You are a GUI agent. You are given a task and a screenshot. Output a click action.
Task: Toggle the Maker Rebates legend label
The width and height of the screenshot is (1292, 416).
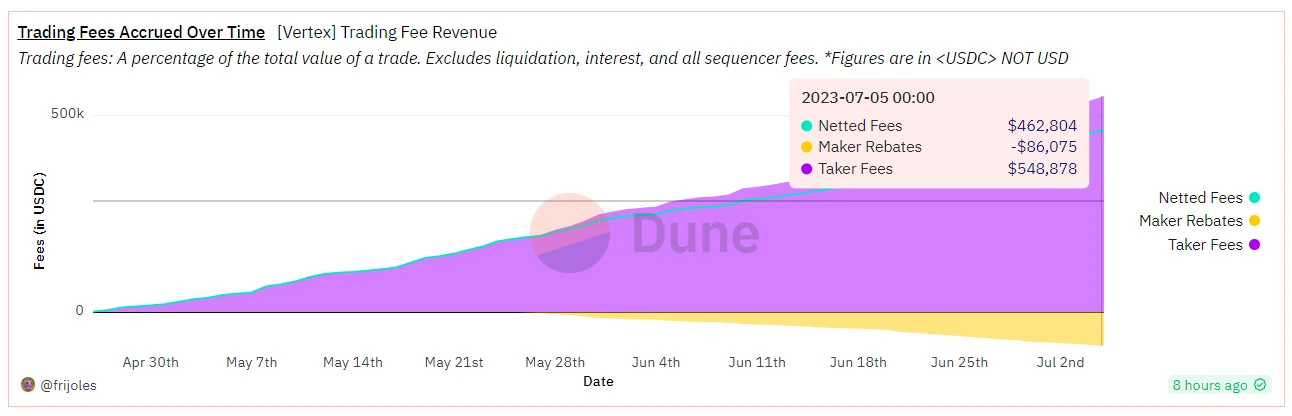tap(1190, 221)
